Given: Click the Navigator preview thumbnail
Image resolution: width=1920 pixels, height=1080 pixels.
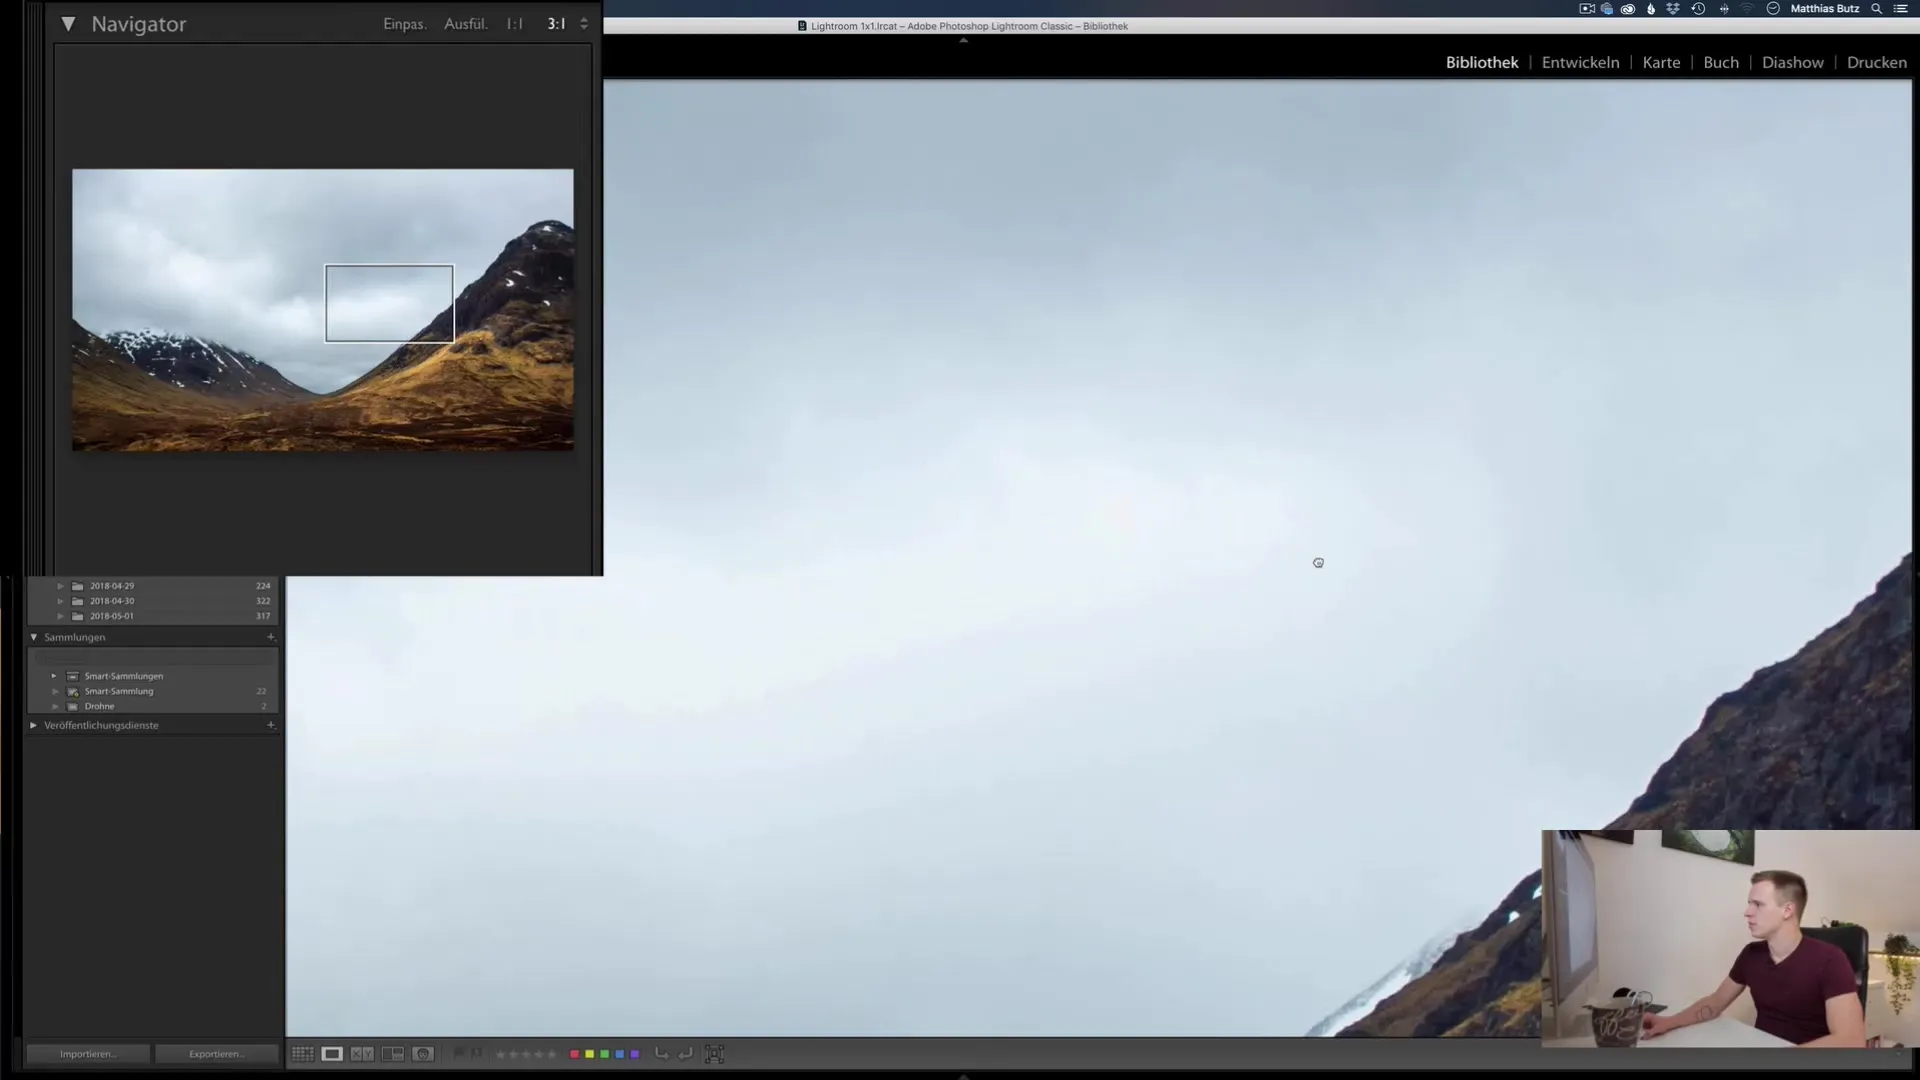Looking at the screenshot, I should (x=323, y=310).
